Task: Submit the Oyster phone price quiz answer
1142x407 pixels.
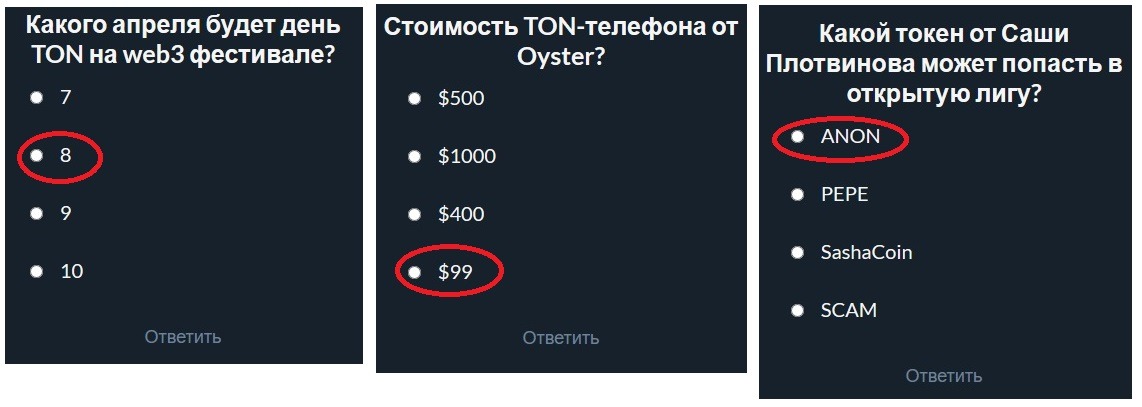Action: [561, 338]
